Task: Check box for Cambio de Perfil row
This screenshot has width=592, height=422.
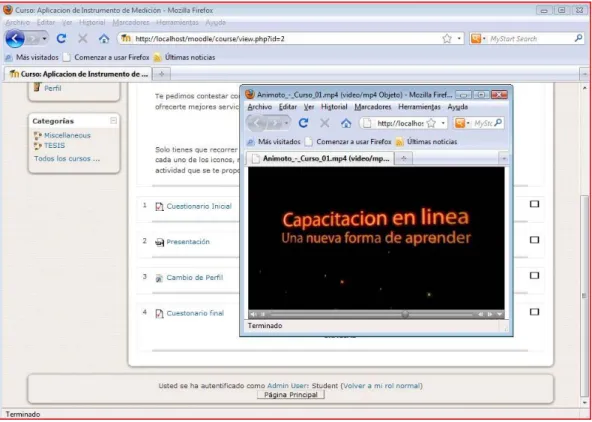Action: click(x=534, y=276)
